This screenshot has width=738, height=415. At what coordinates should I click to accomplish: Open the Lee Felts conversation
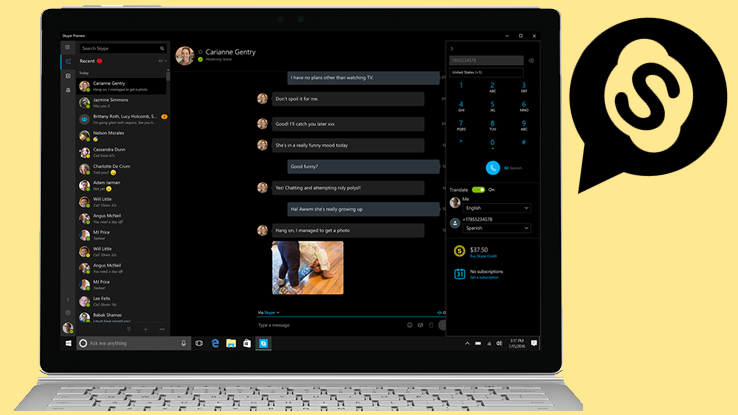click(x=121, y=301)
